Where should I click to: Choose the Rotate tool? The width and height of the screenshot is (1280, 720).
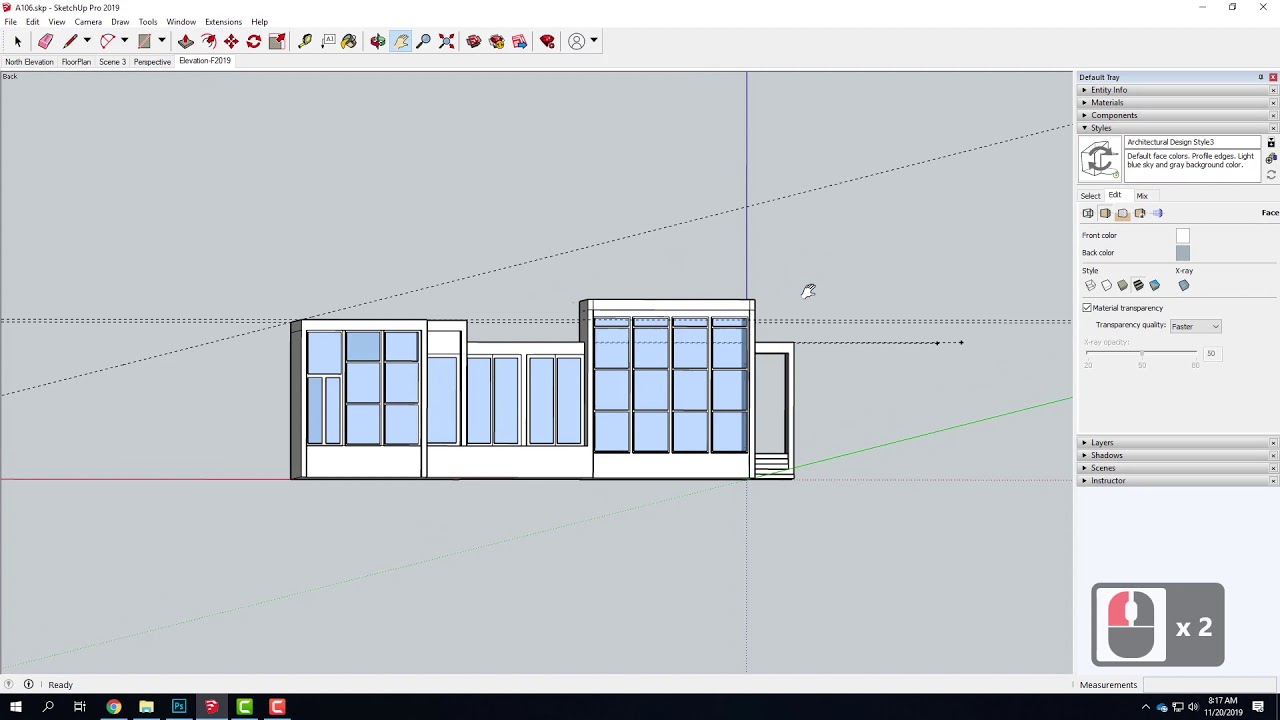[253, 41]
